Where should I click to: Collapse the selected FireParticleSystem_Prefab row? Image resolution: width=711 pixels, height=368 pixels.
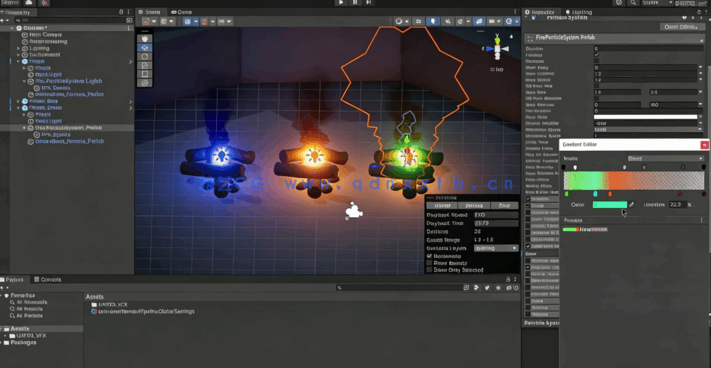tap(24, 128)
